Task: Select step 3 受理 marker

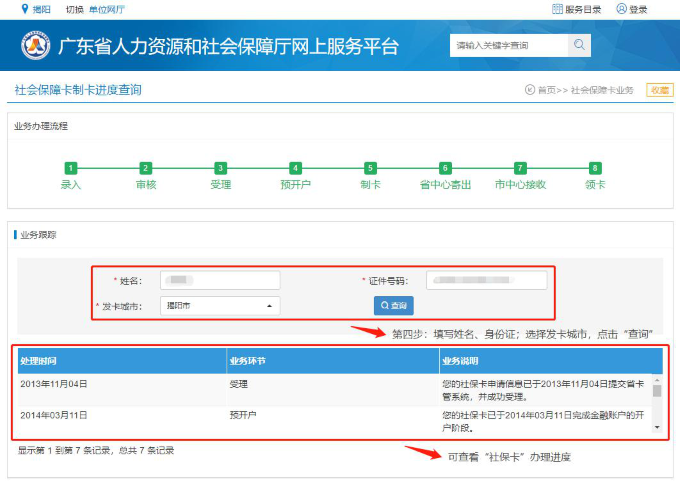Action: pyautogui.click(x=220, y=168)
